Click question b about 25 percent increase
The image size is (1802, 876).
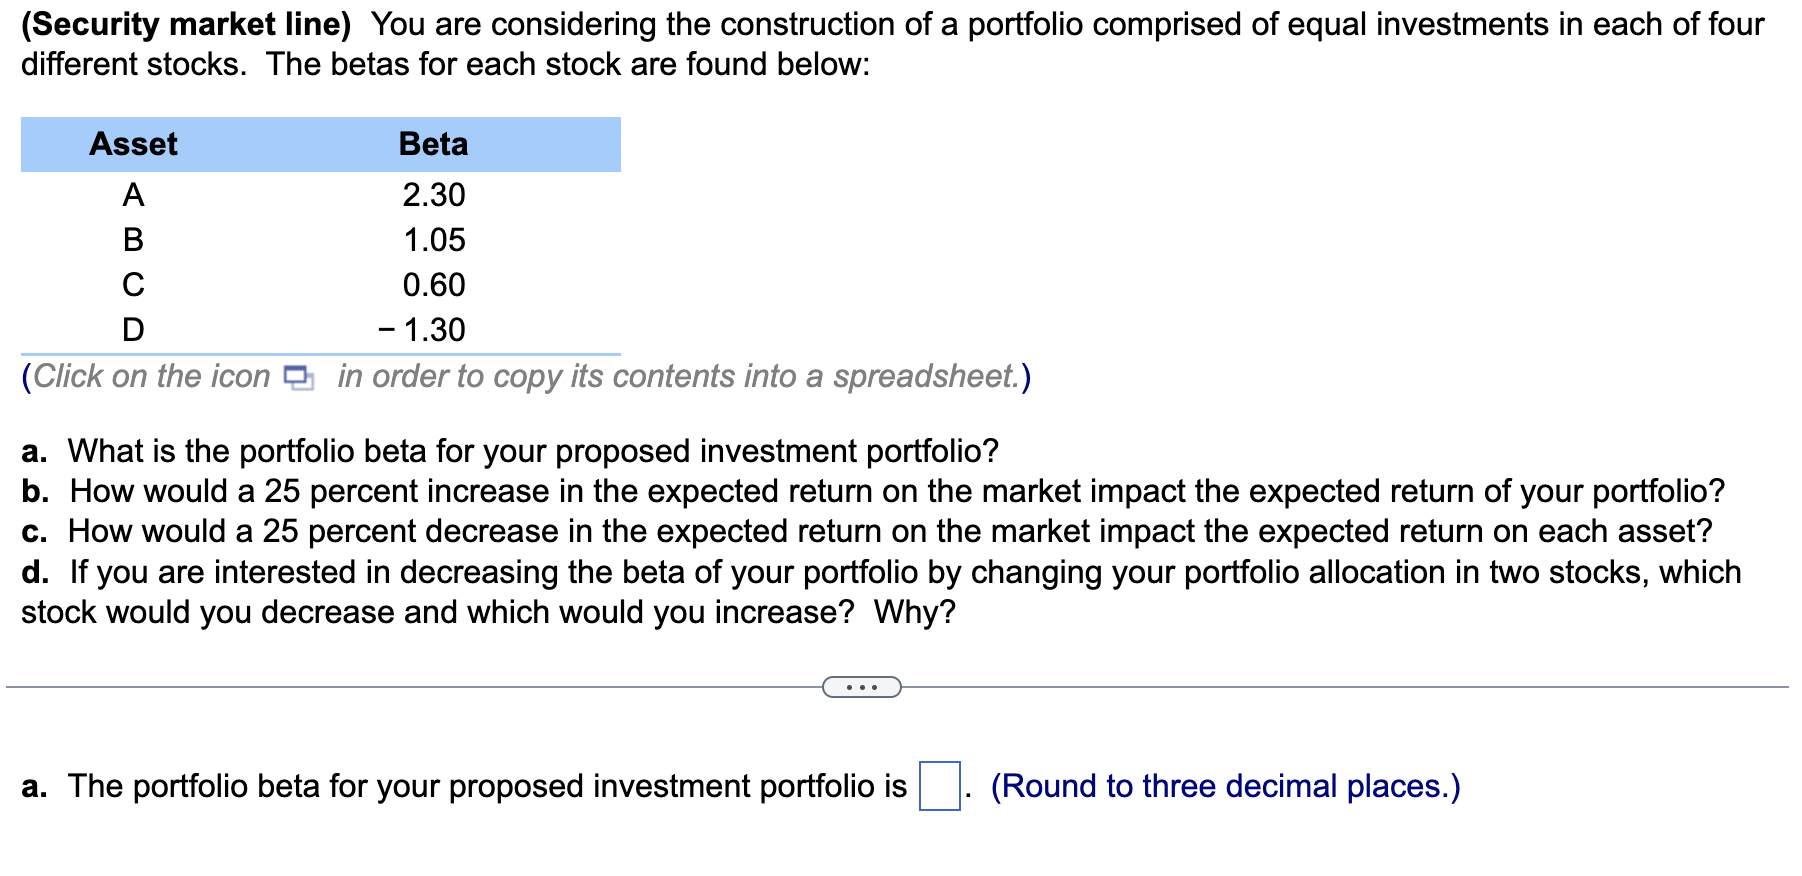(873, 491)
